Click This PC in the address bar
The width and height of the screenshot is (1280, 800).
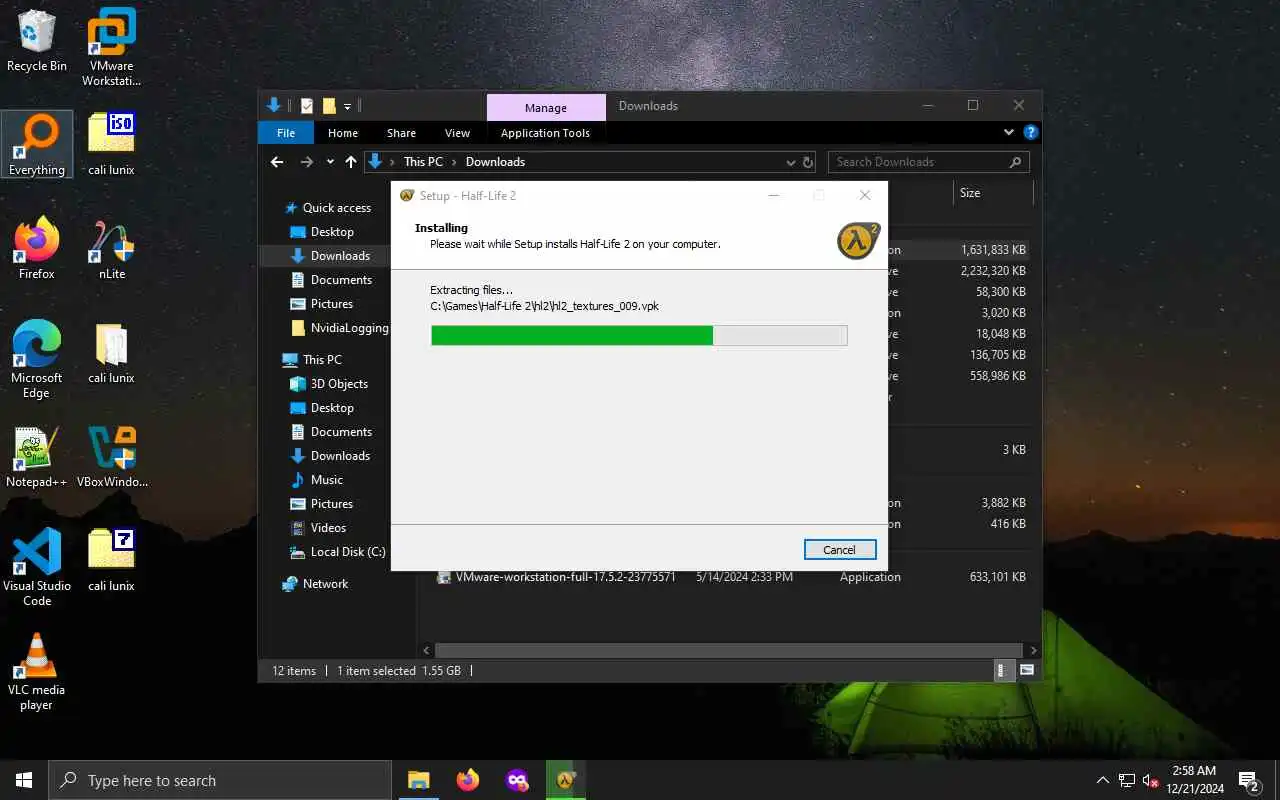click(x=423, y=162)
